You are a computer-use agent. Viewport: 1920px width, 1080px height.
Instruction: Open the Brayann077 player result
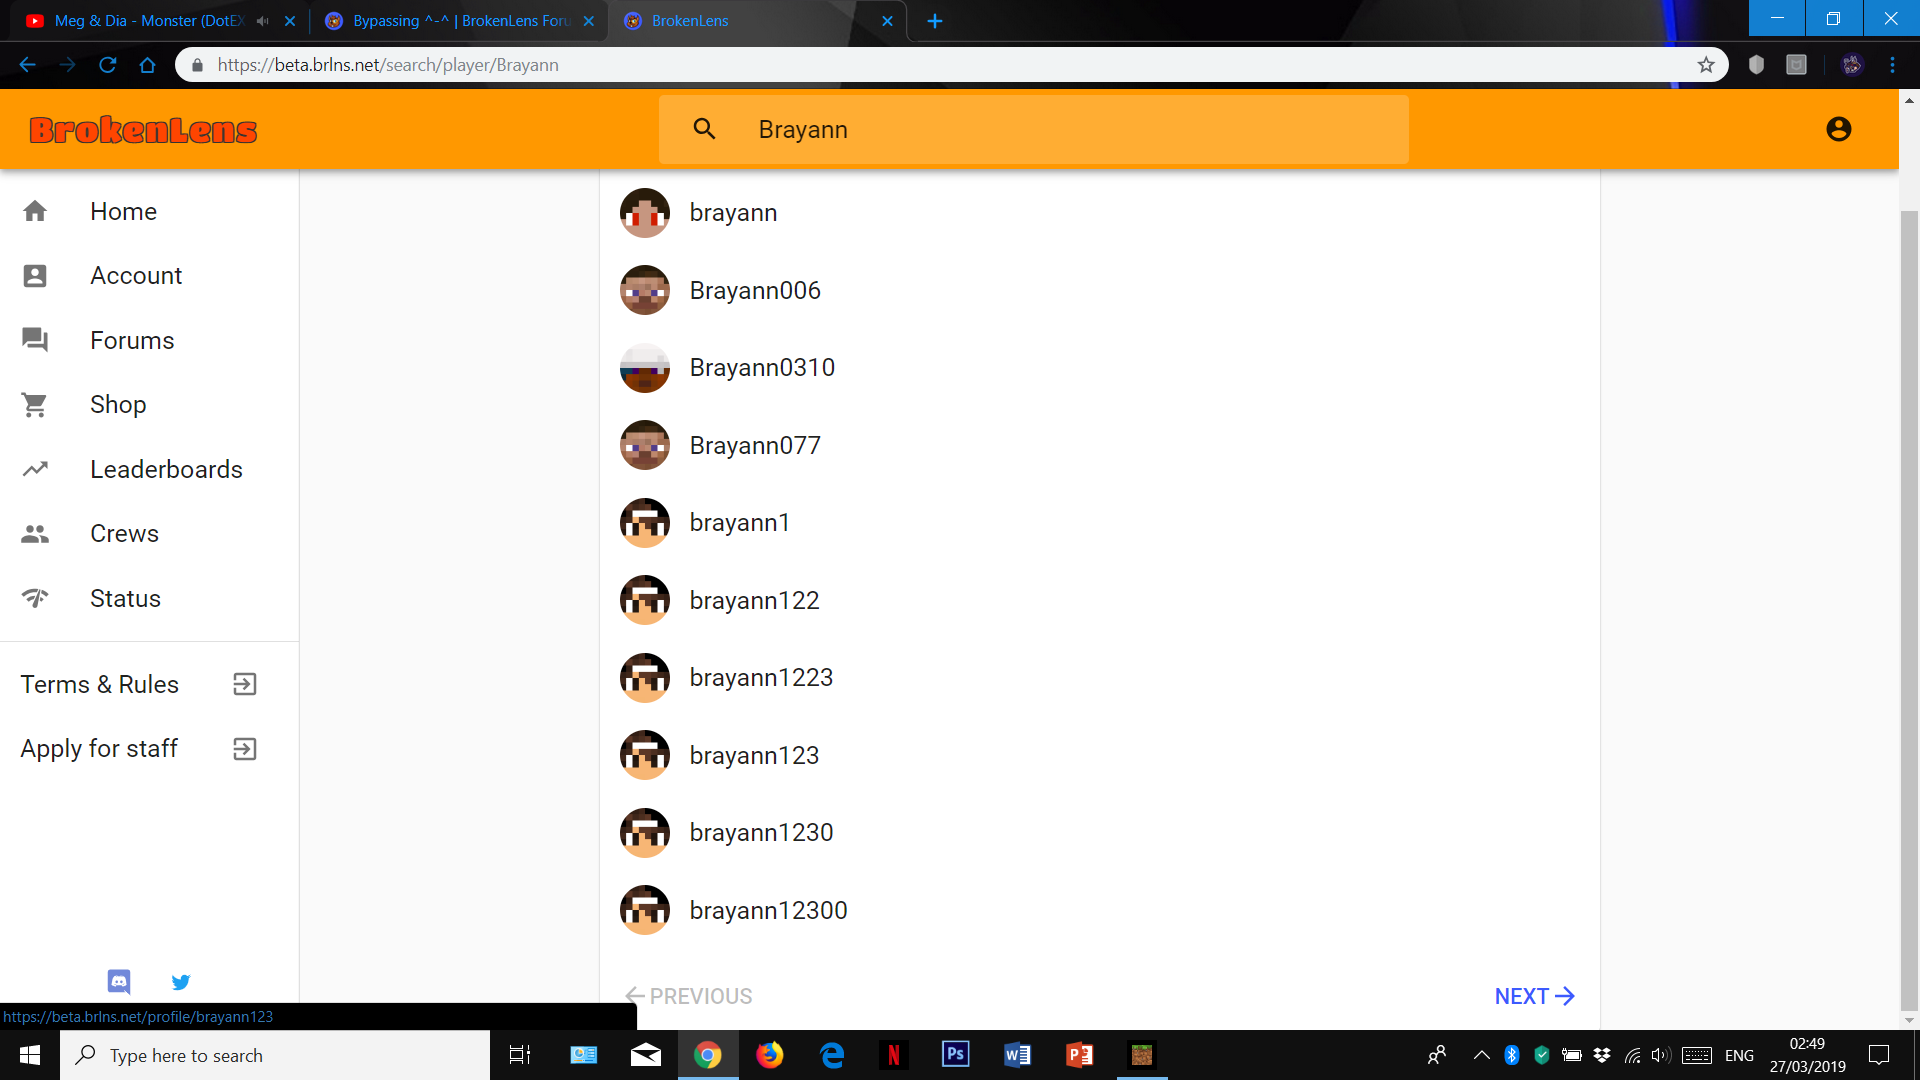coord(1100,445)
